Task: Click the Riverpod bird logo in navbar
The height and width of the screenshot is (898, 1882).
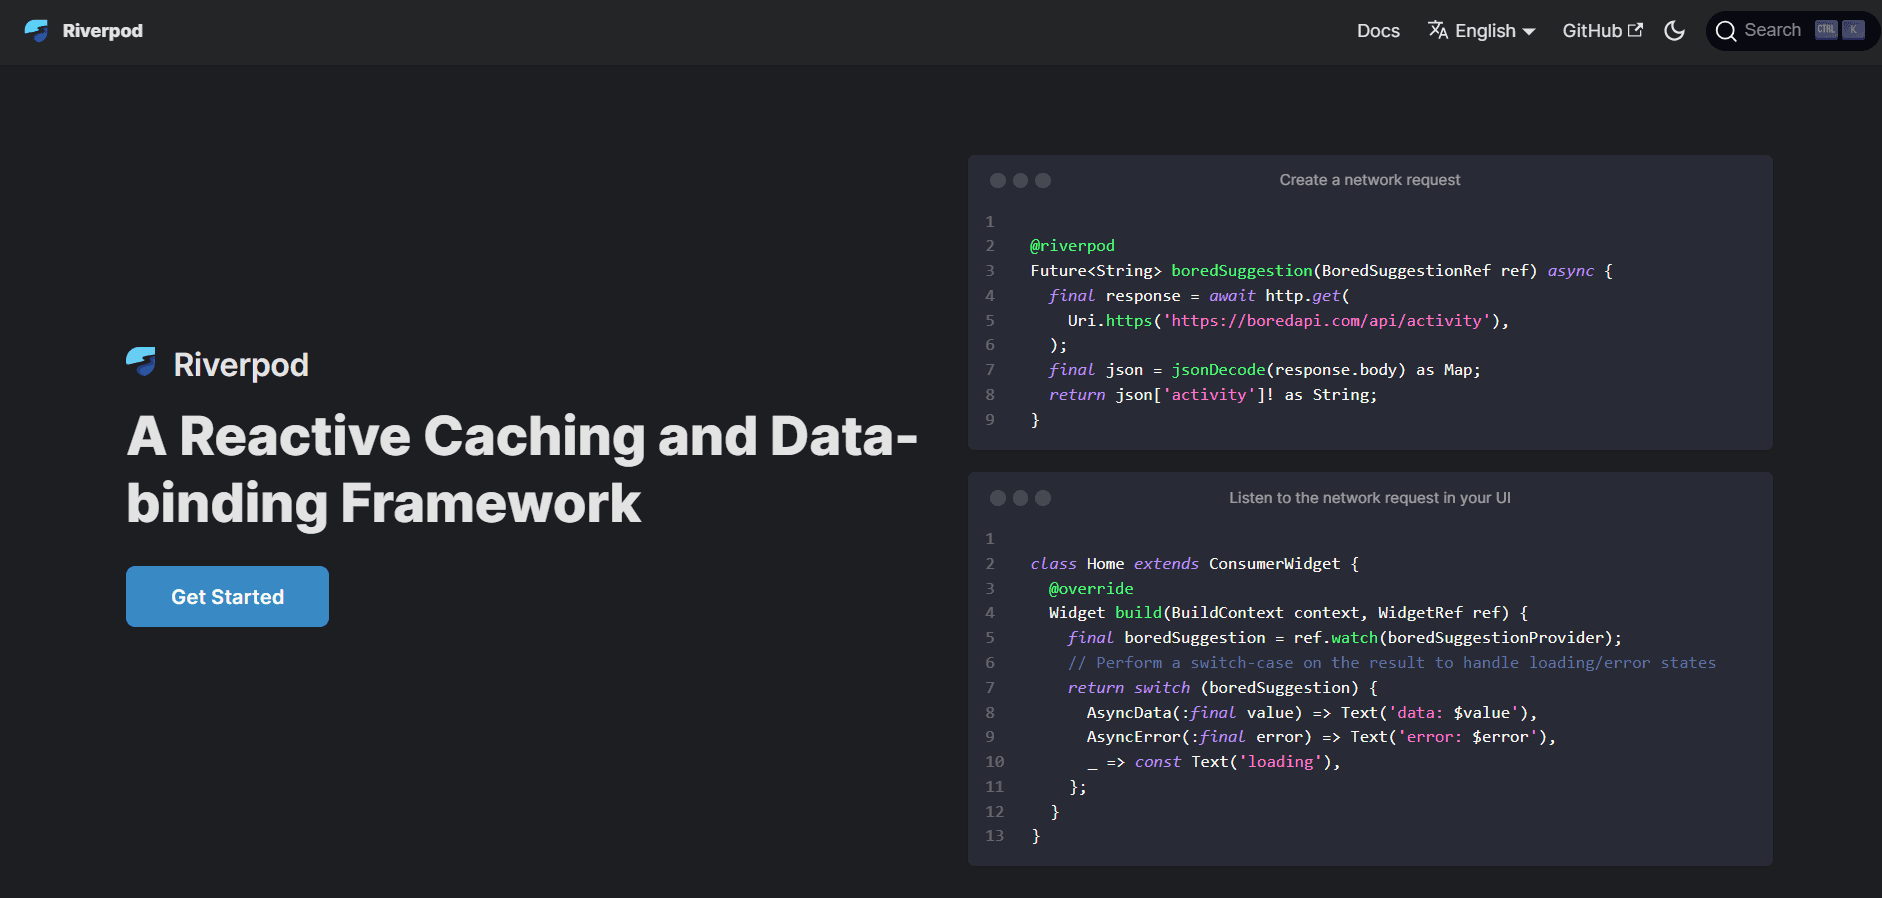Action: [36, 31]
